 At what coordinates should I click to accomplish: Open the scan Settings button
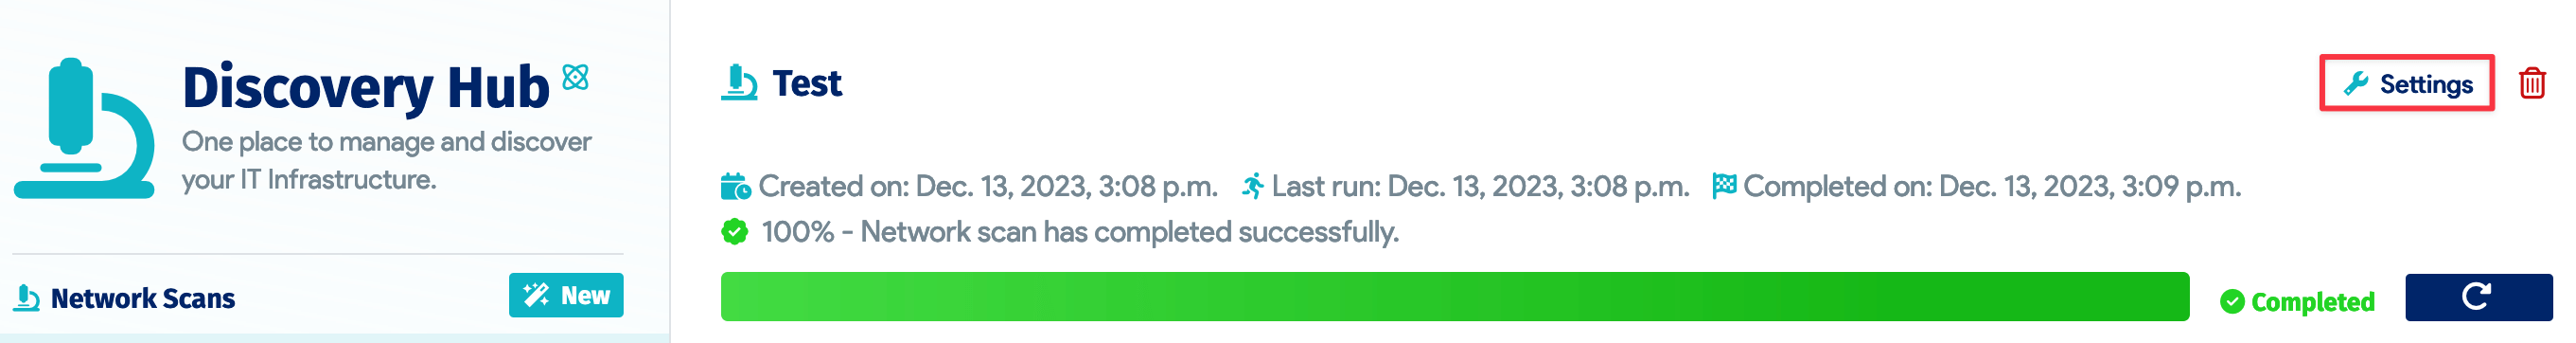point(2406,83)
